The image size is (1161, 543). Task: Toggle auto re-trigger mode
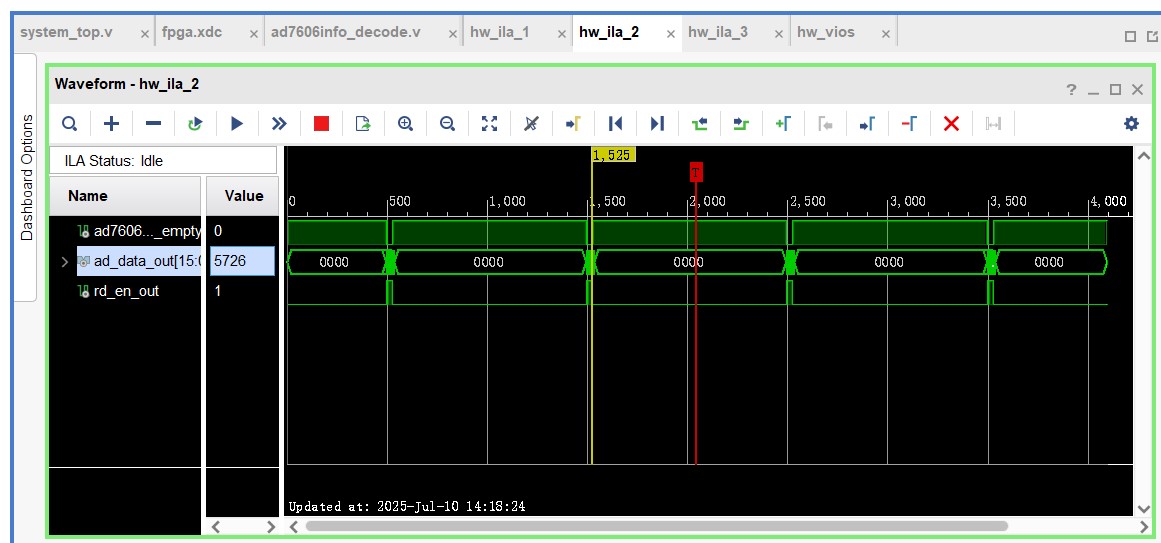(195, 124)
